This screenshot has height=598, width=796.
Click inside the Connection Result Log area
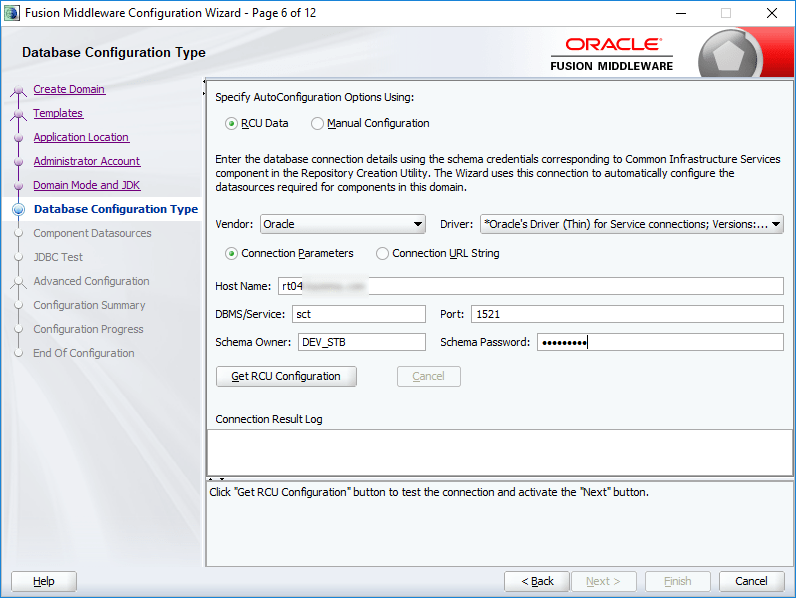pos(500,452)
